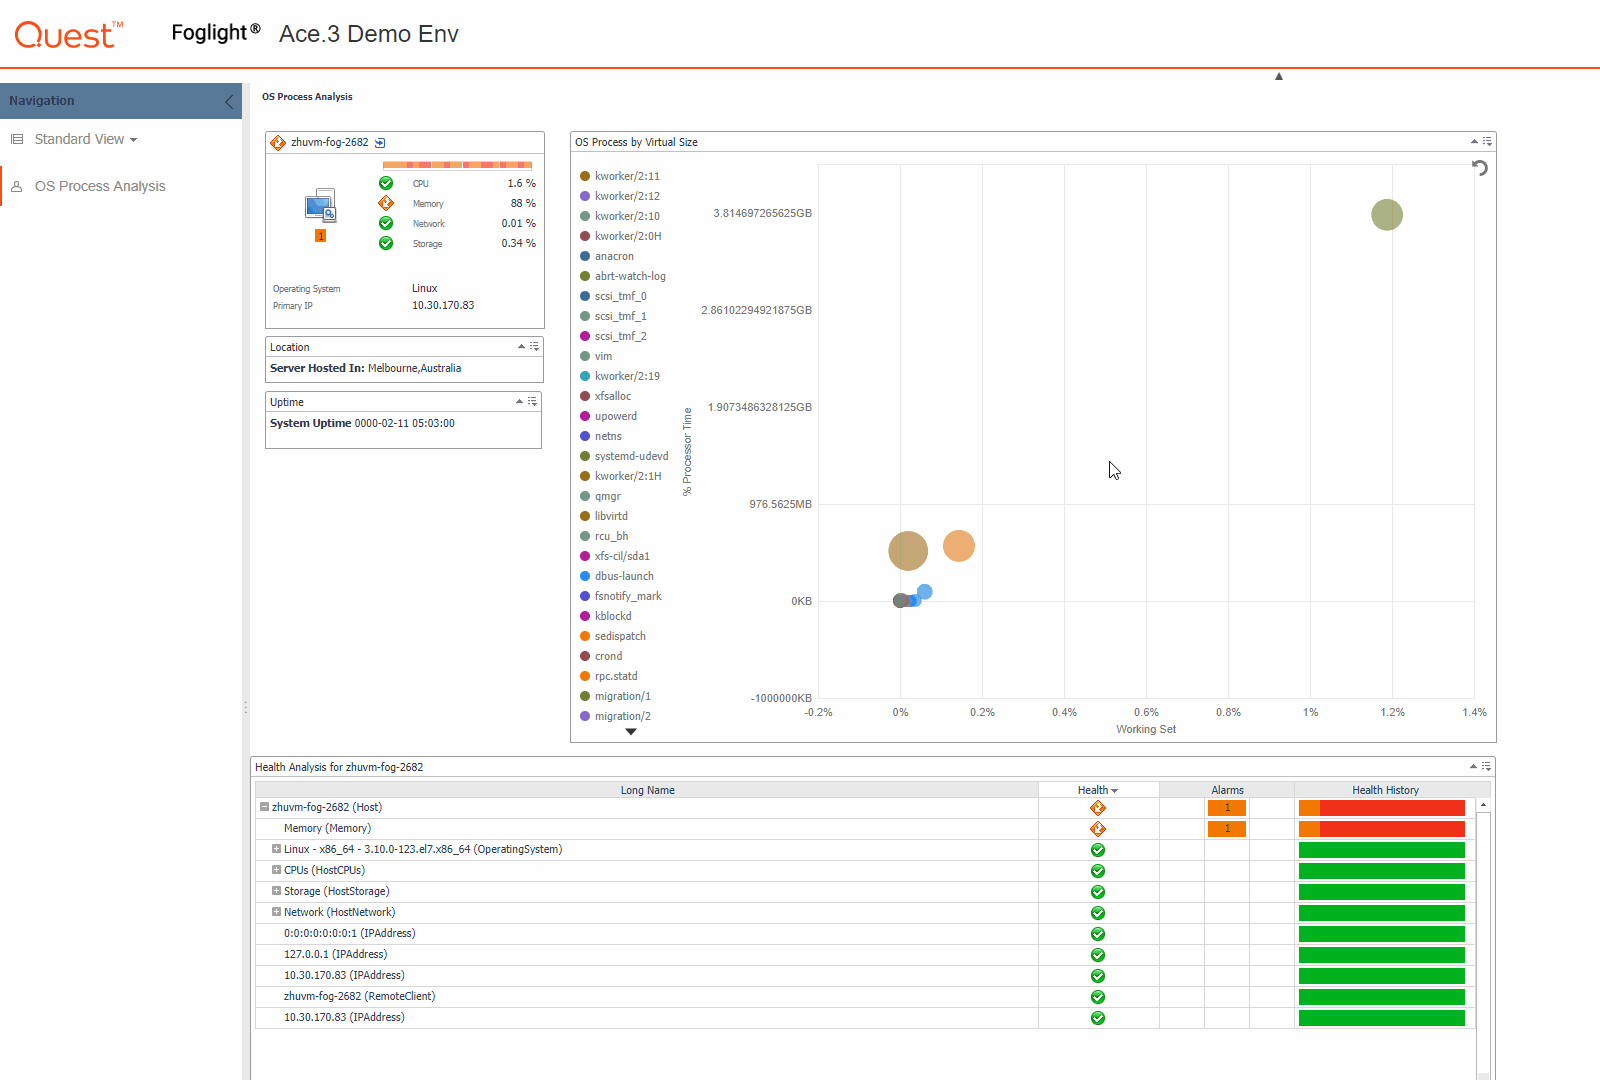The width and height of the screenshot is (1600, 1080).
Task: Toggle xfsalloc legend entry
Action: coord(605,396)
